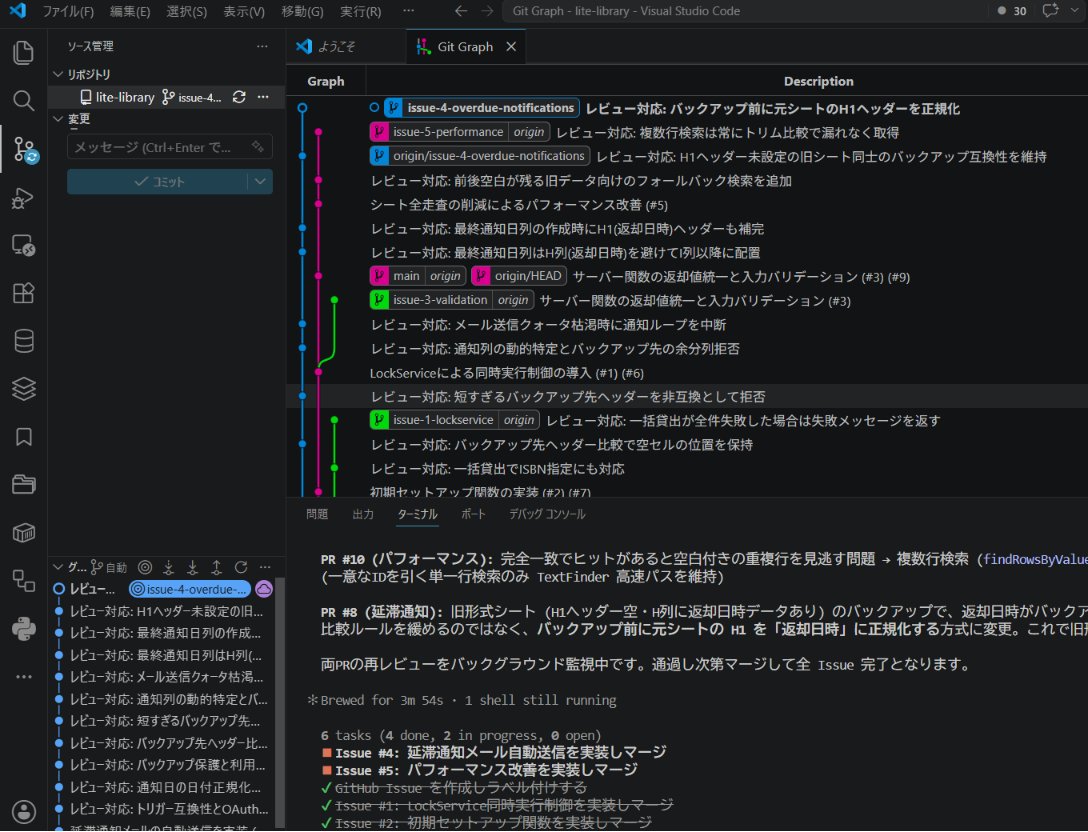The height and width of the screenshot is (832, 1088).
Task: Open the Python view icon
Action: [x=24, y=629]
